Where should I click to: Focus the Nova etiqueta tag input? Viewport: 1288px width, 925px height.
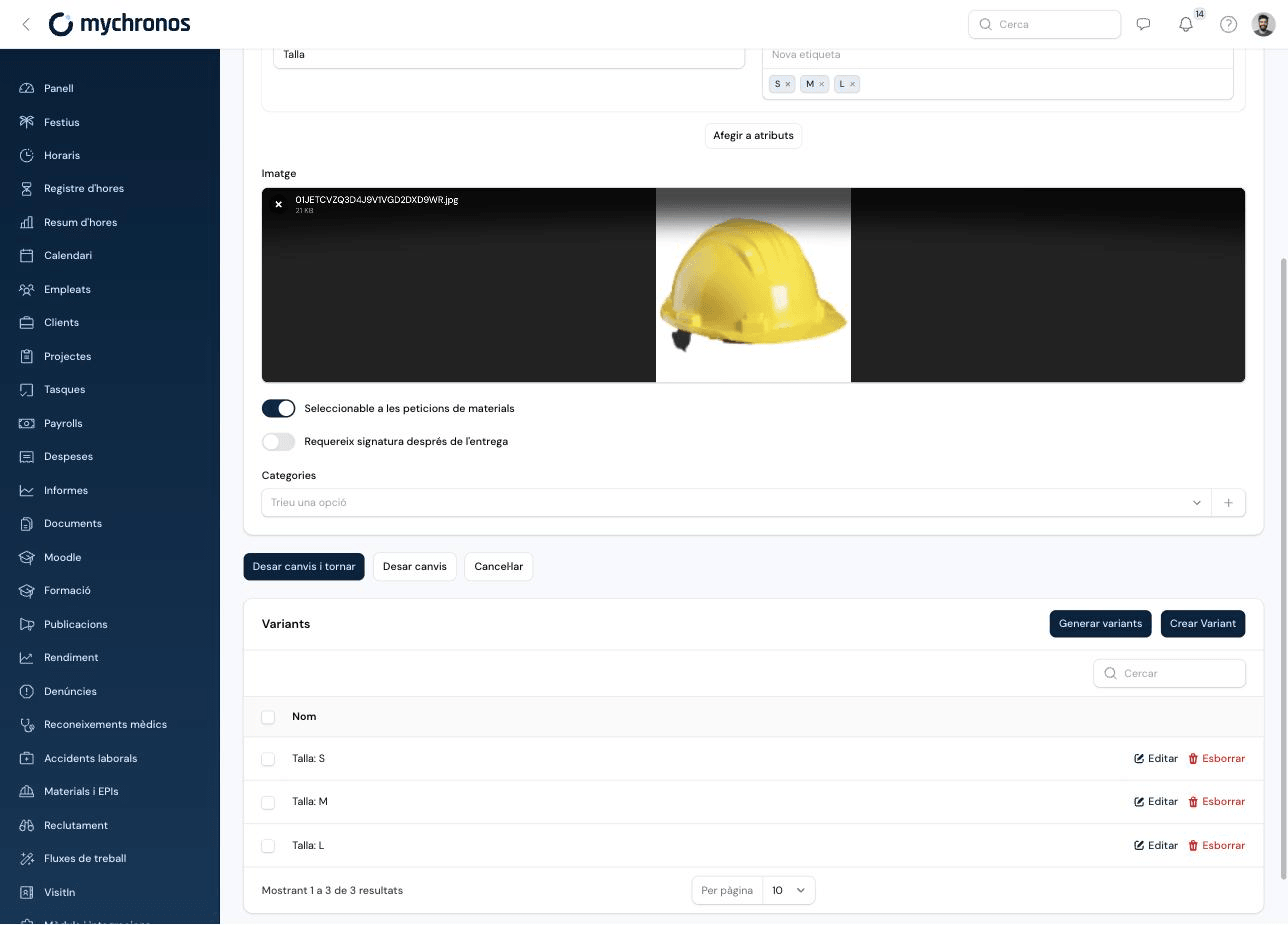(x=997, y=55)
